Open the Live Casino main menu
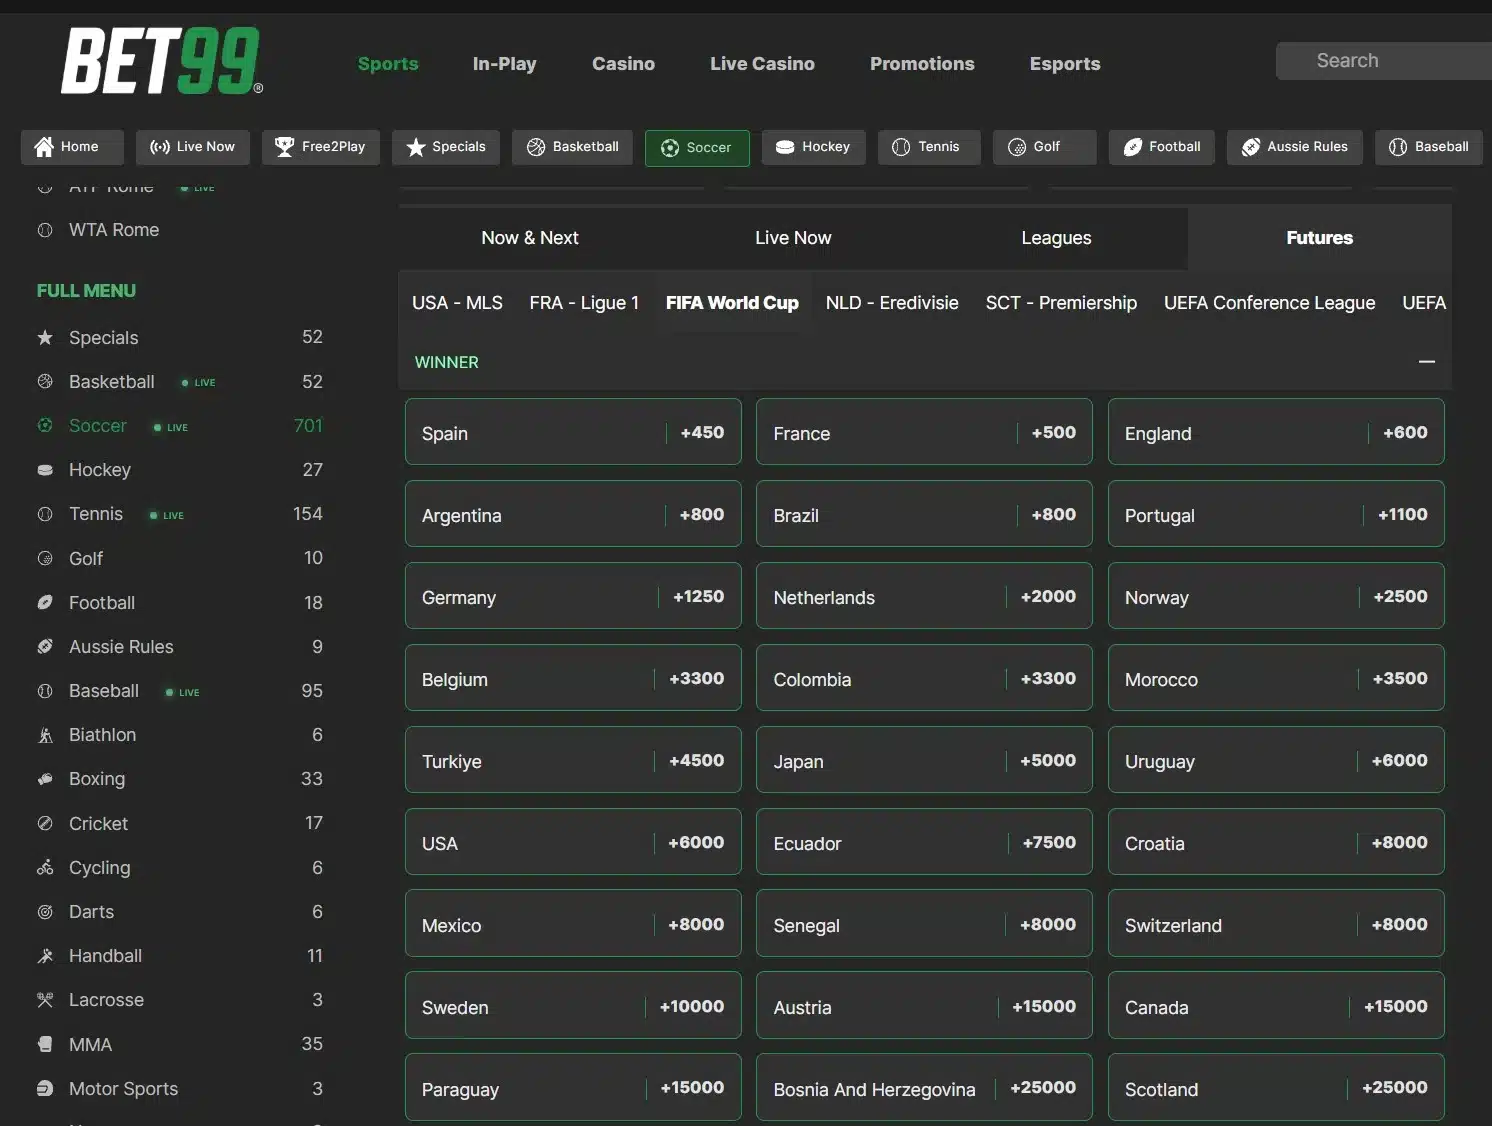Viewport: 1492px width, 1126px height. click(x=762, y=63)
